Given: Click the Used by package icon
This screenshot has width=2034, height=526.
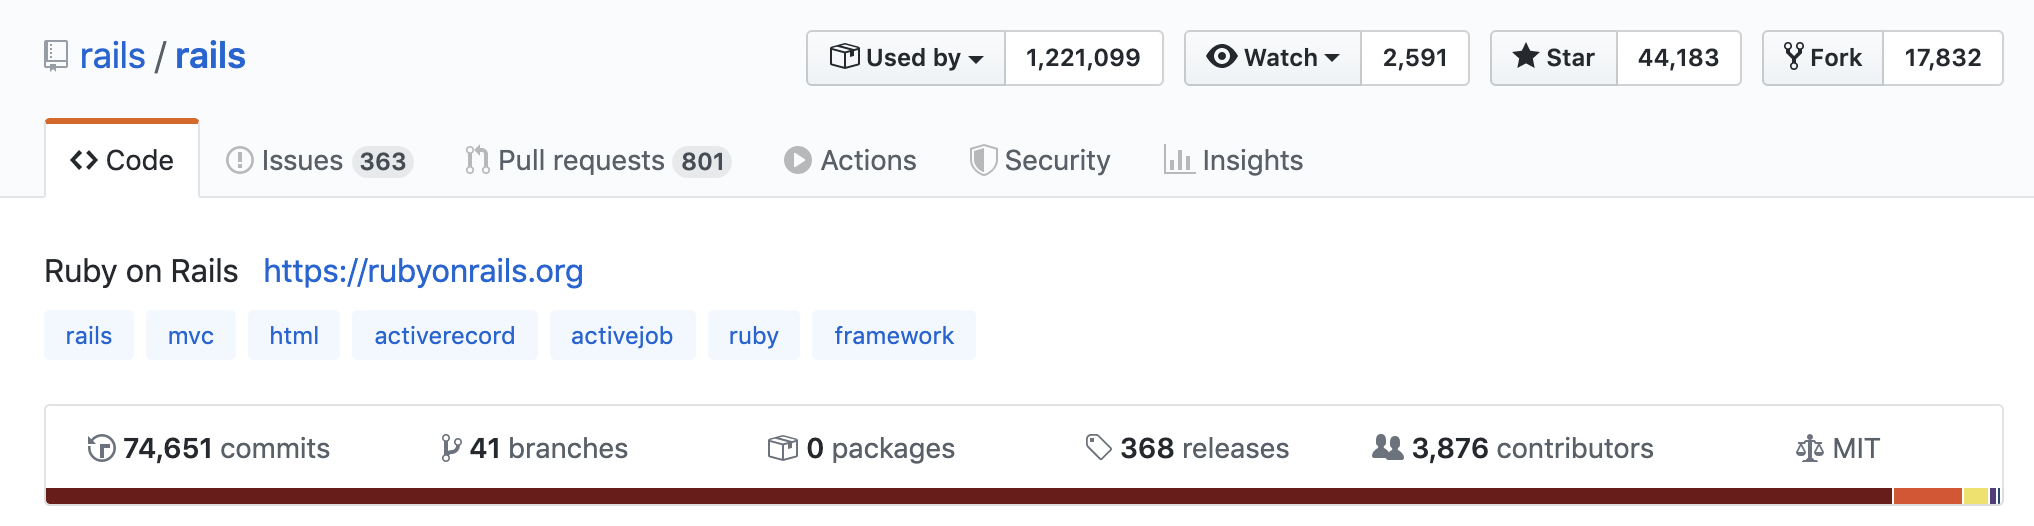Looking at the screenshot, I should 844,57.
